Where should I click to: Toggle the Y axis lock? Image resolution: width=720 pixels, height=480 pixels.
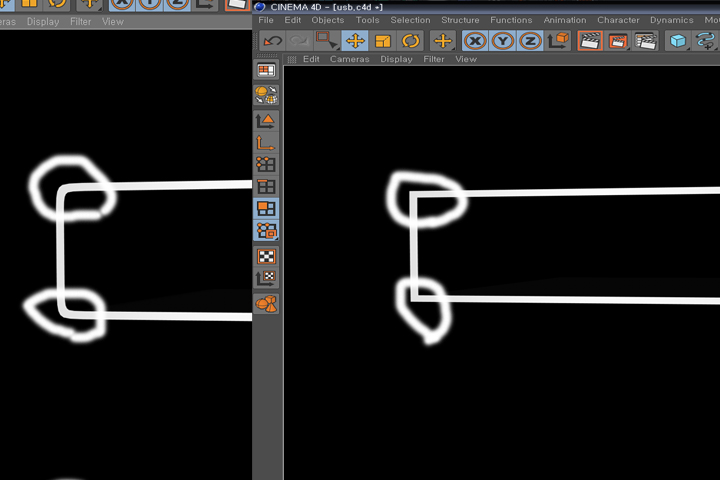pyautogui.click(x=503, y=41)
